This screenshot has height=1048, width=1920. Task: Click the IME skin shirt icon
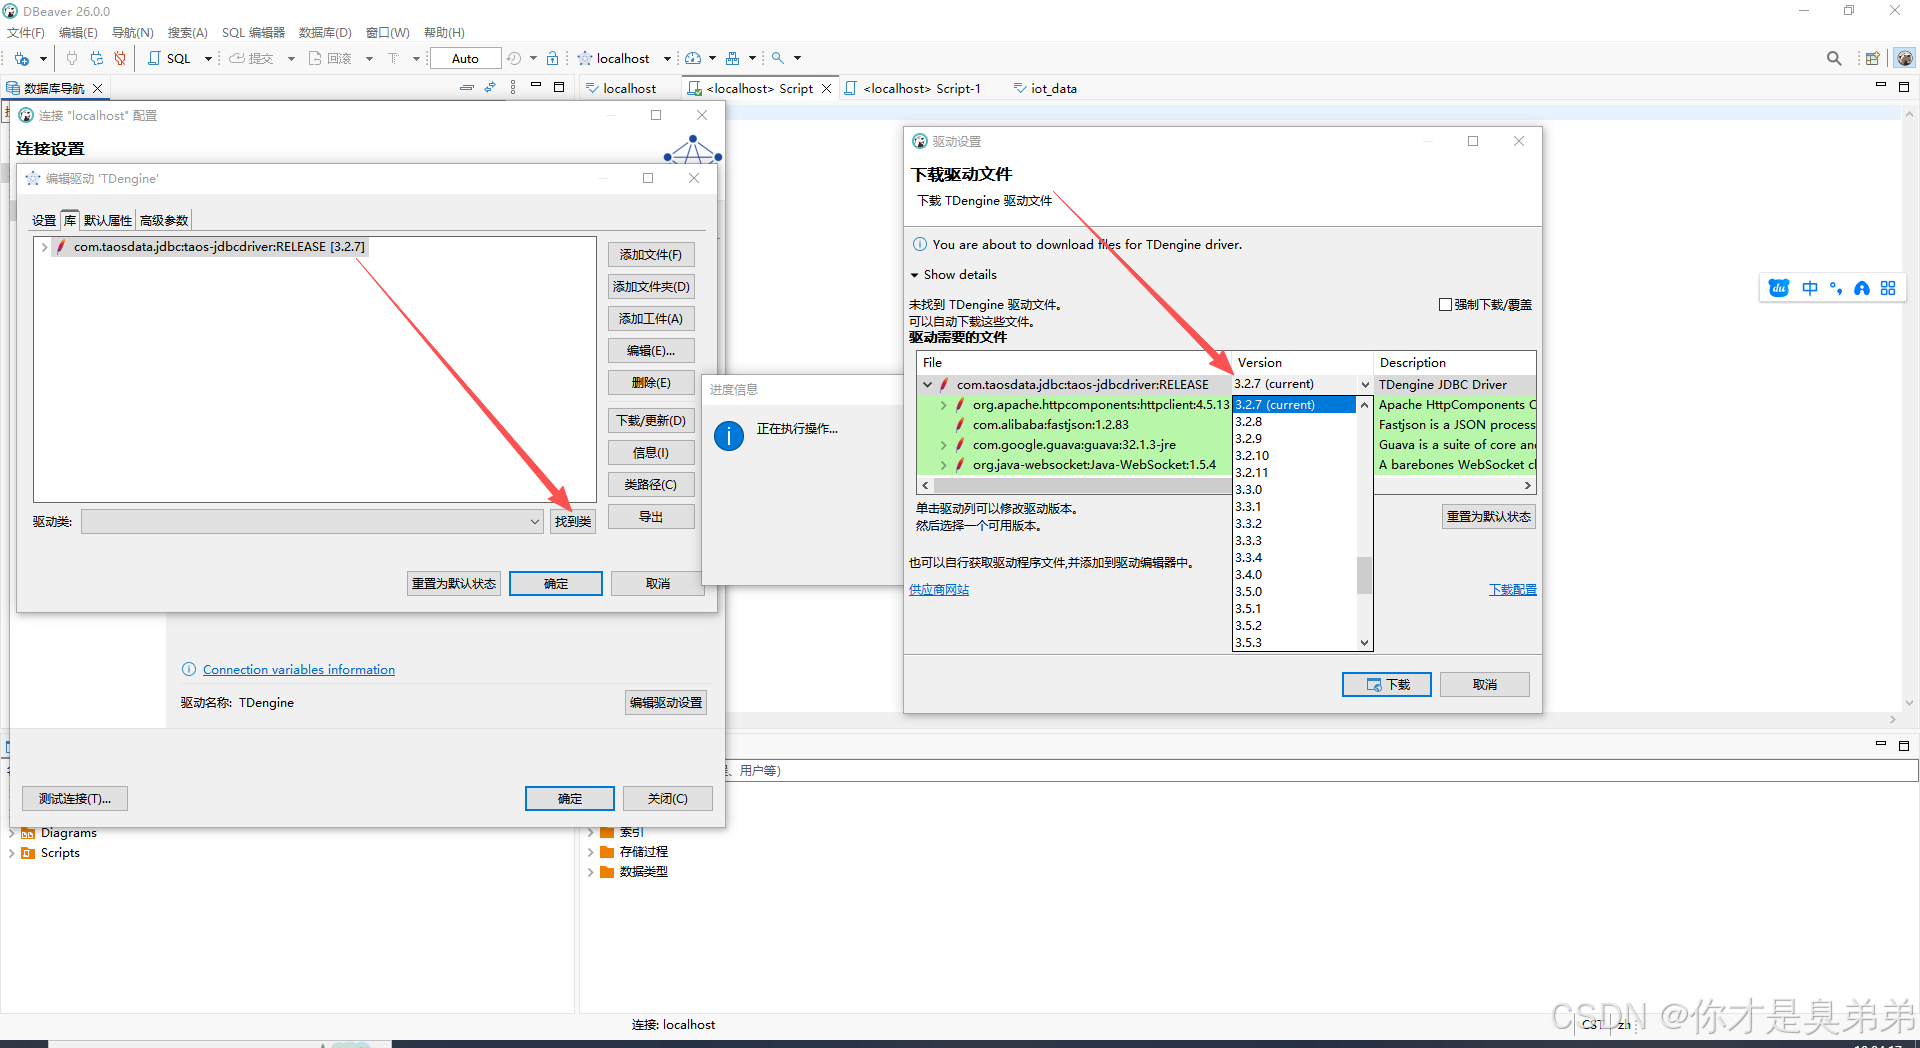click(x=1862, y=288)
